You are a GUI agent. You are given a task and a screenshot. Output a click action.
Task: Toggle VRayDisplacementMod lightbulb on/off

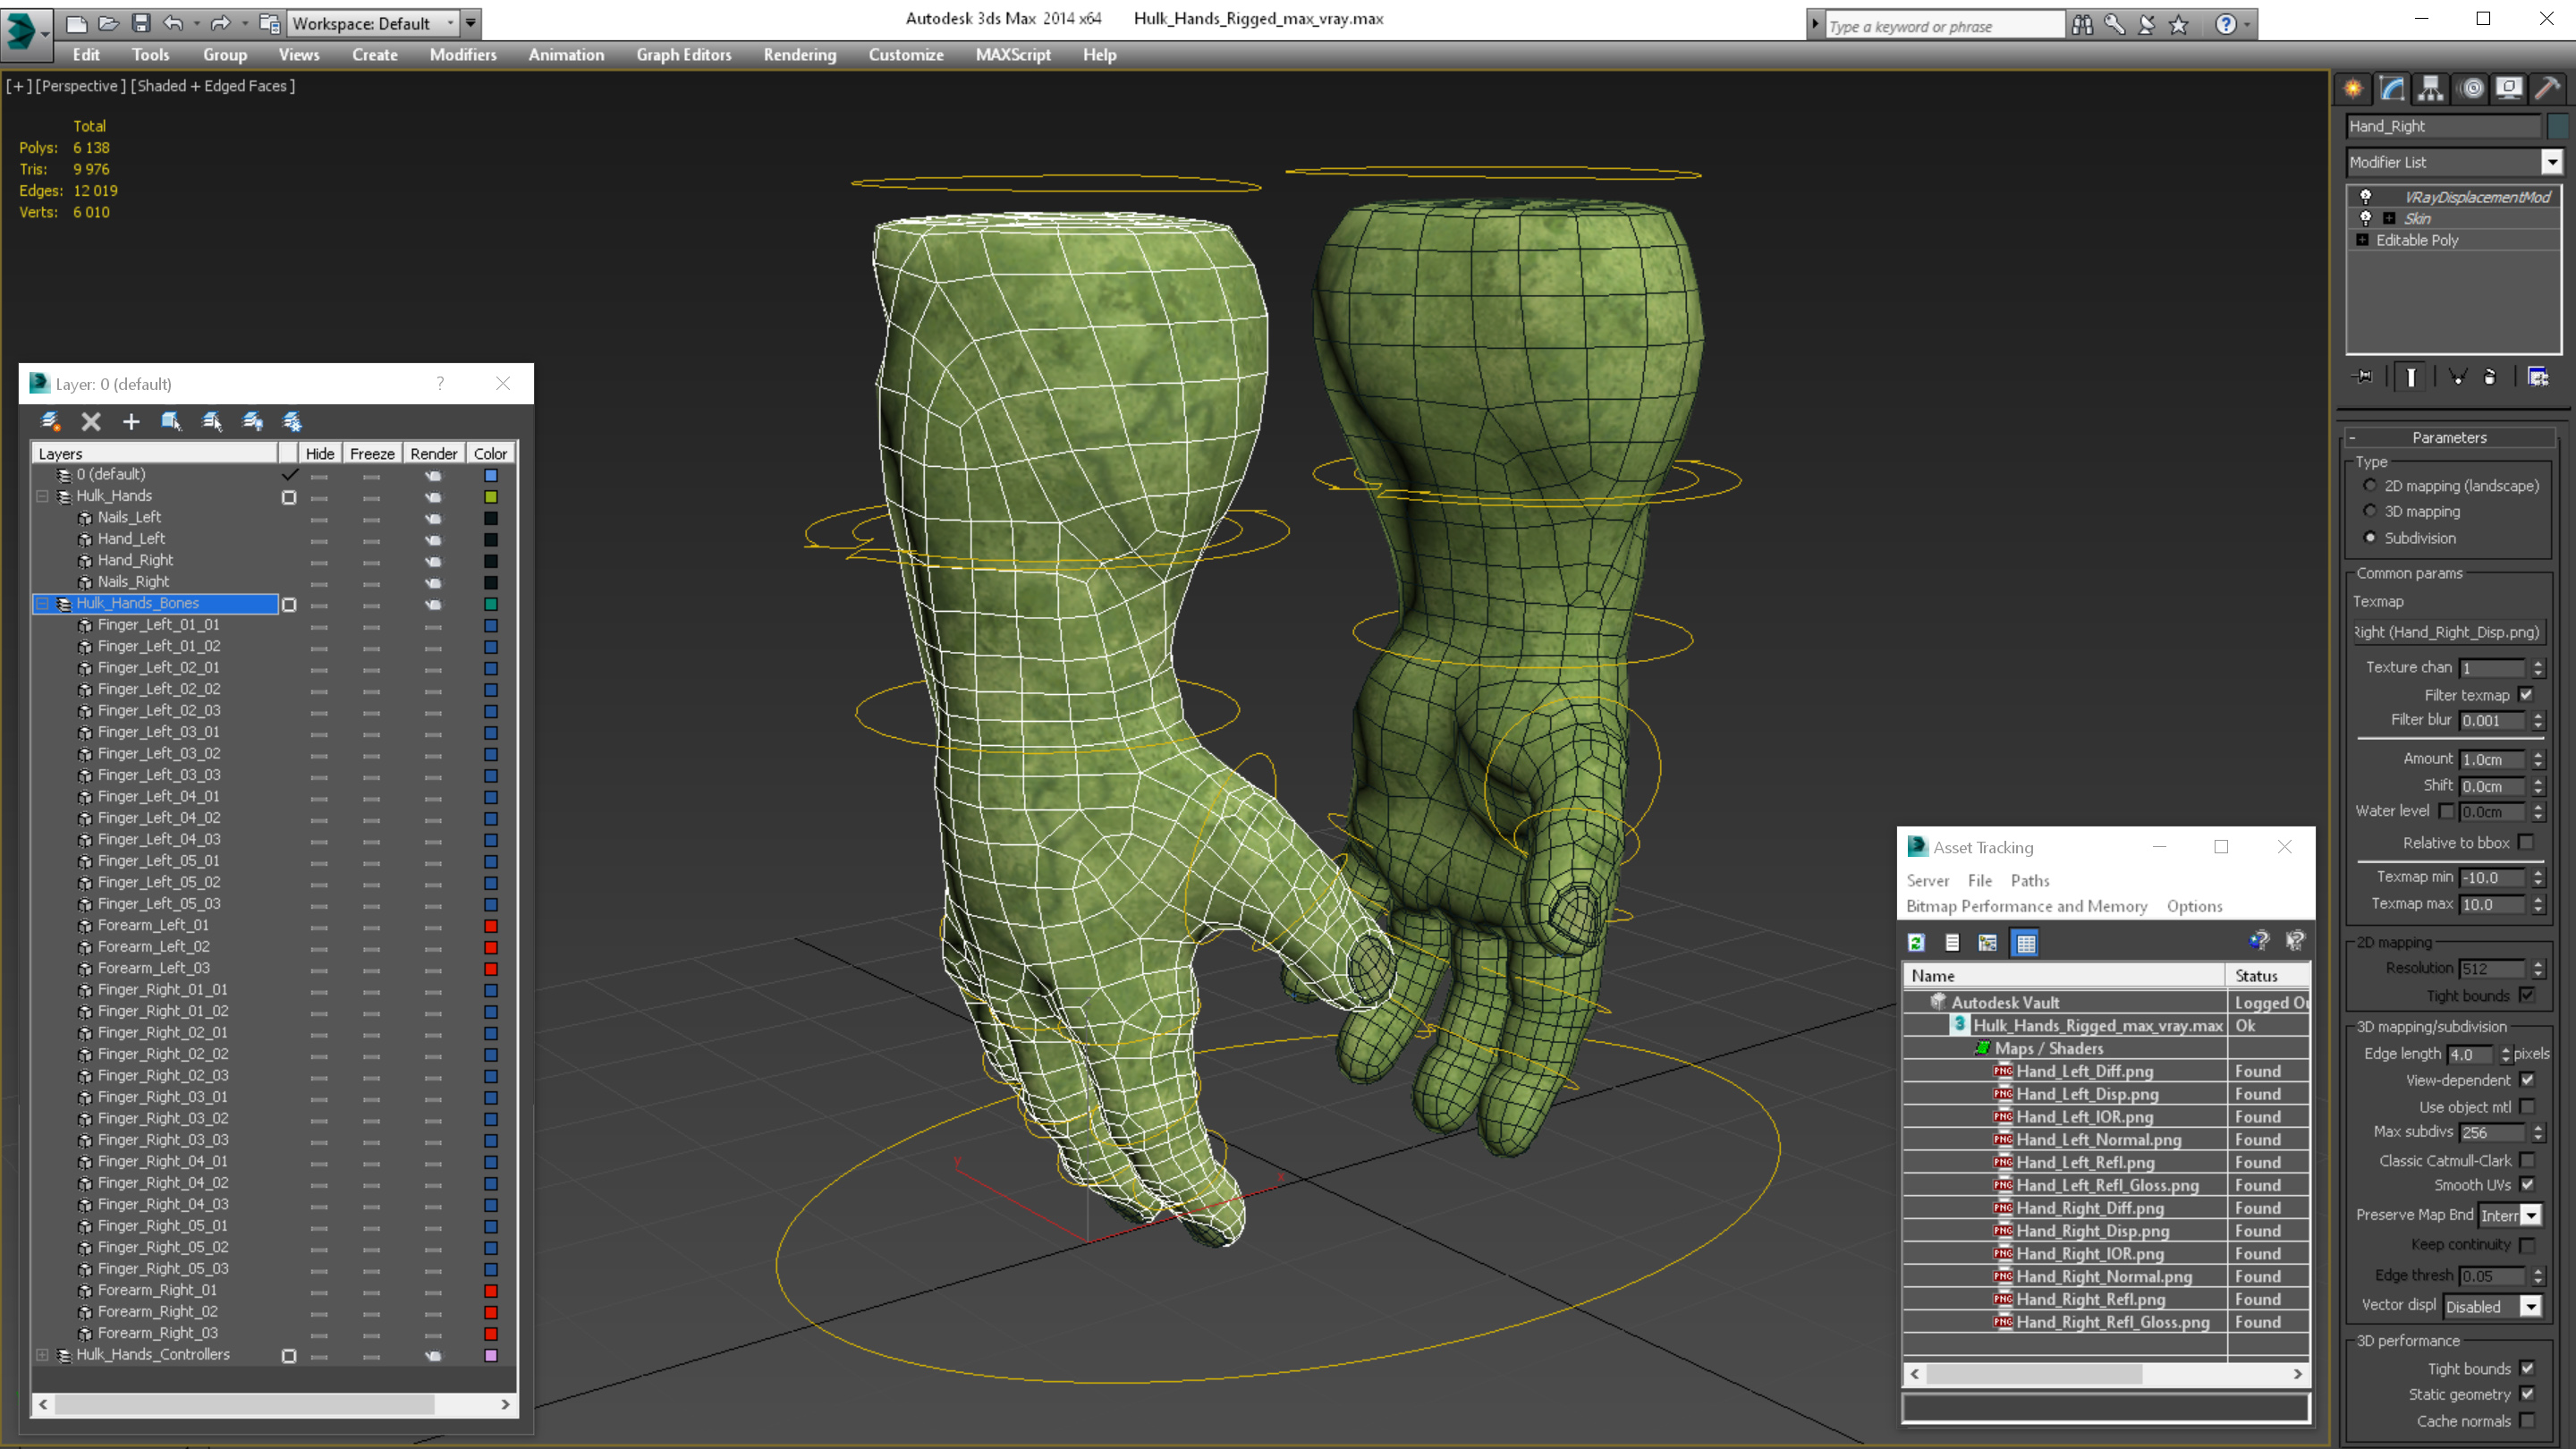[2365, 196]
